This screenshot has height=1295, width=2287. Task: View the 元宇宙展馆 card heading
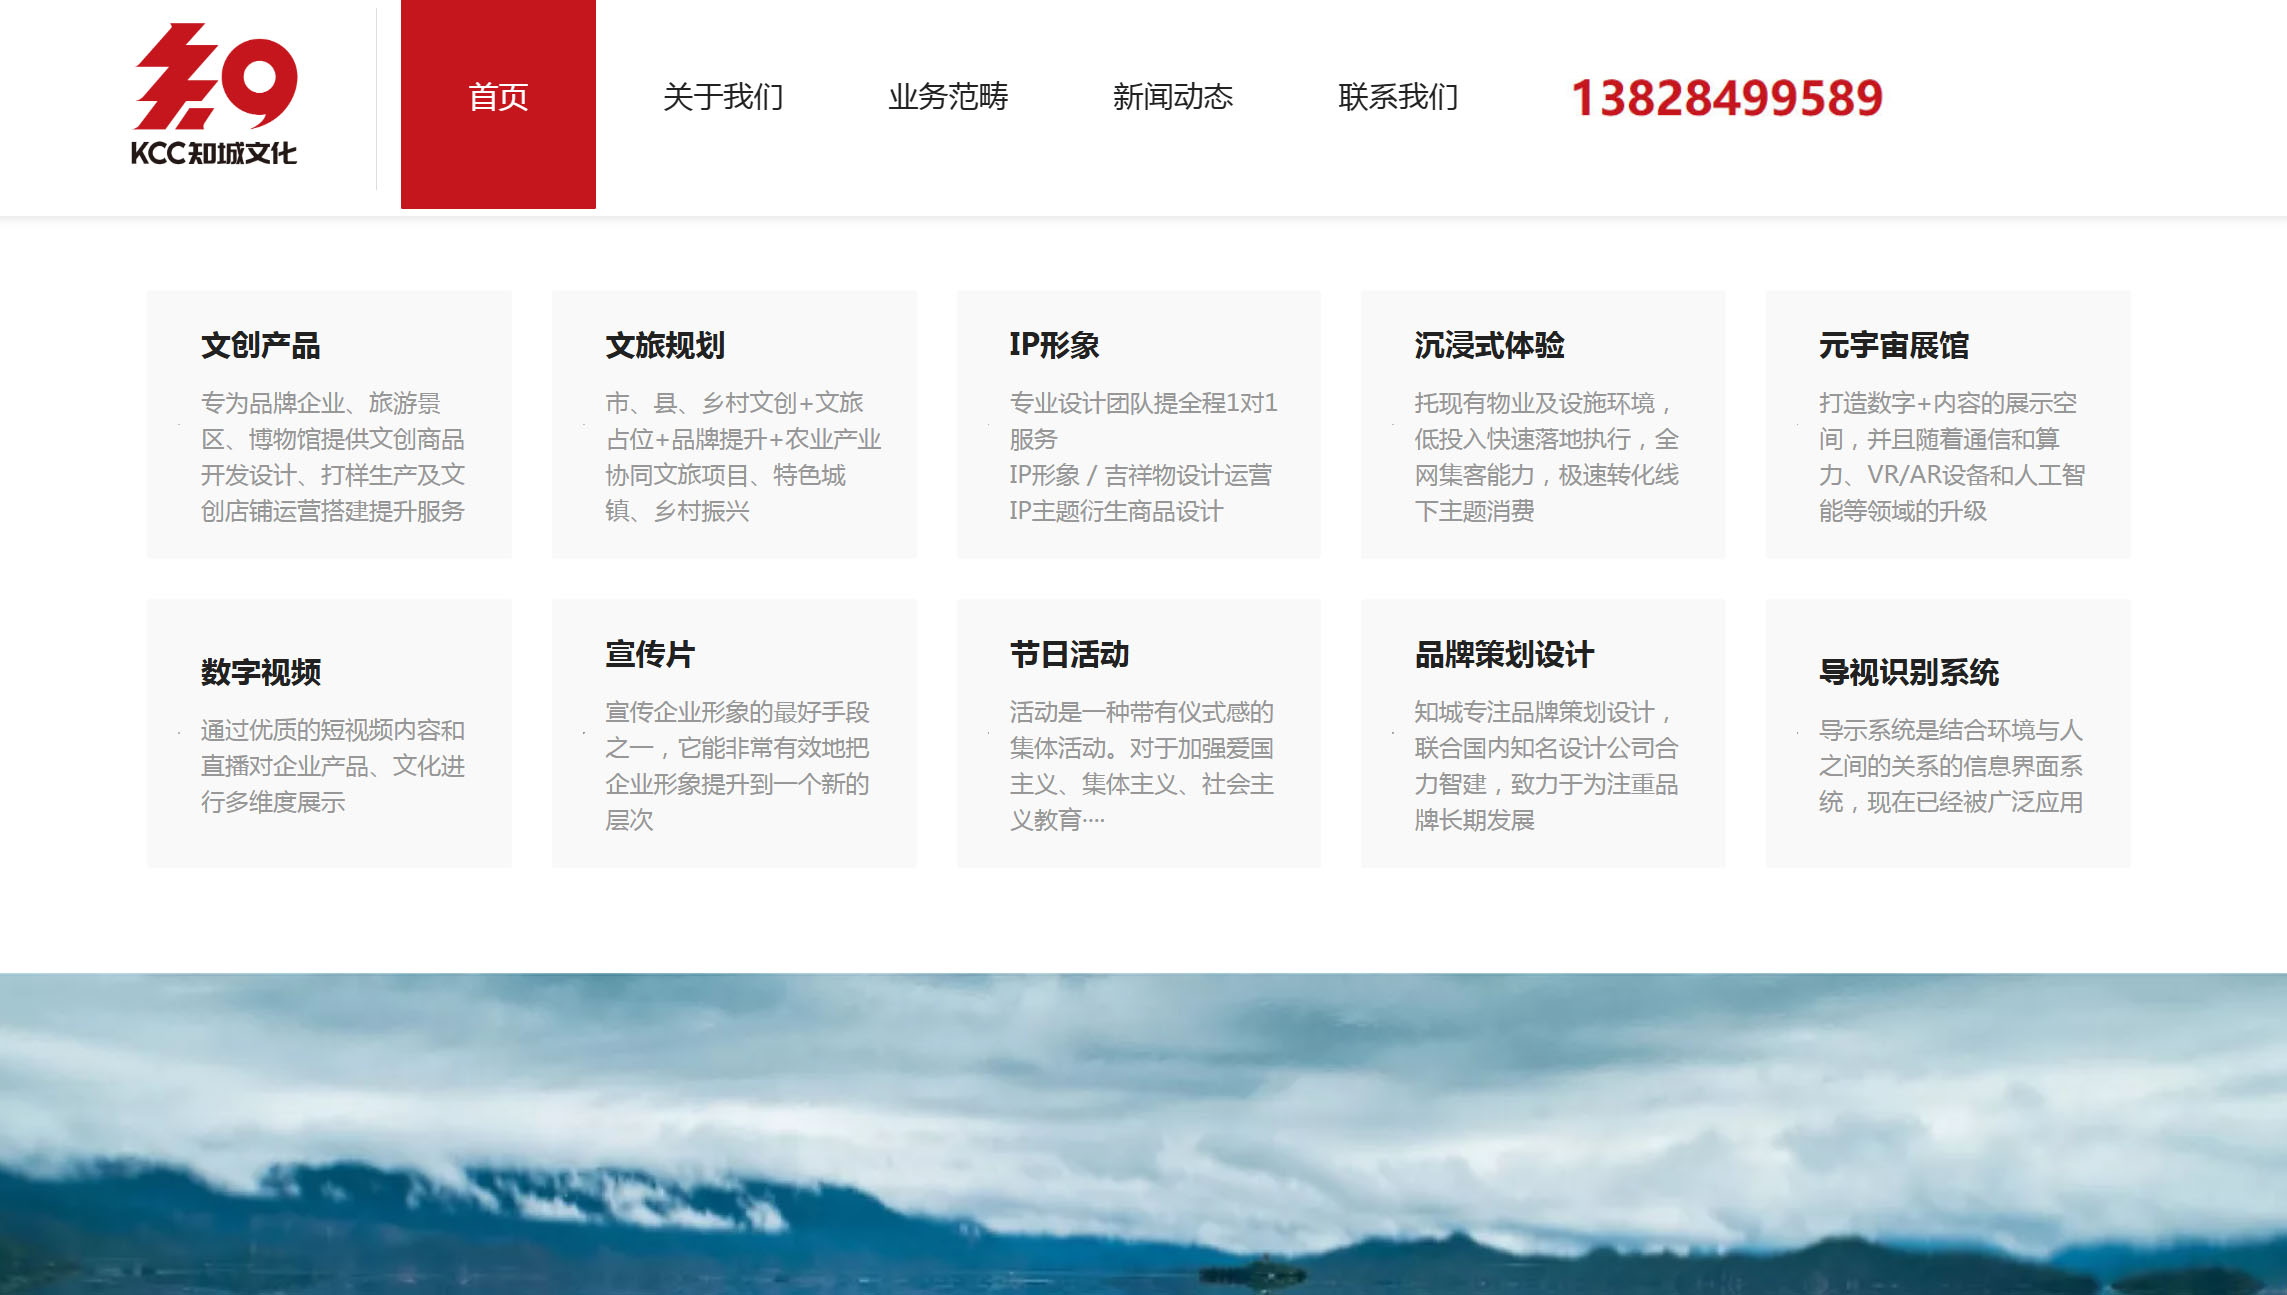coord(1893,346)
